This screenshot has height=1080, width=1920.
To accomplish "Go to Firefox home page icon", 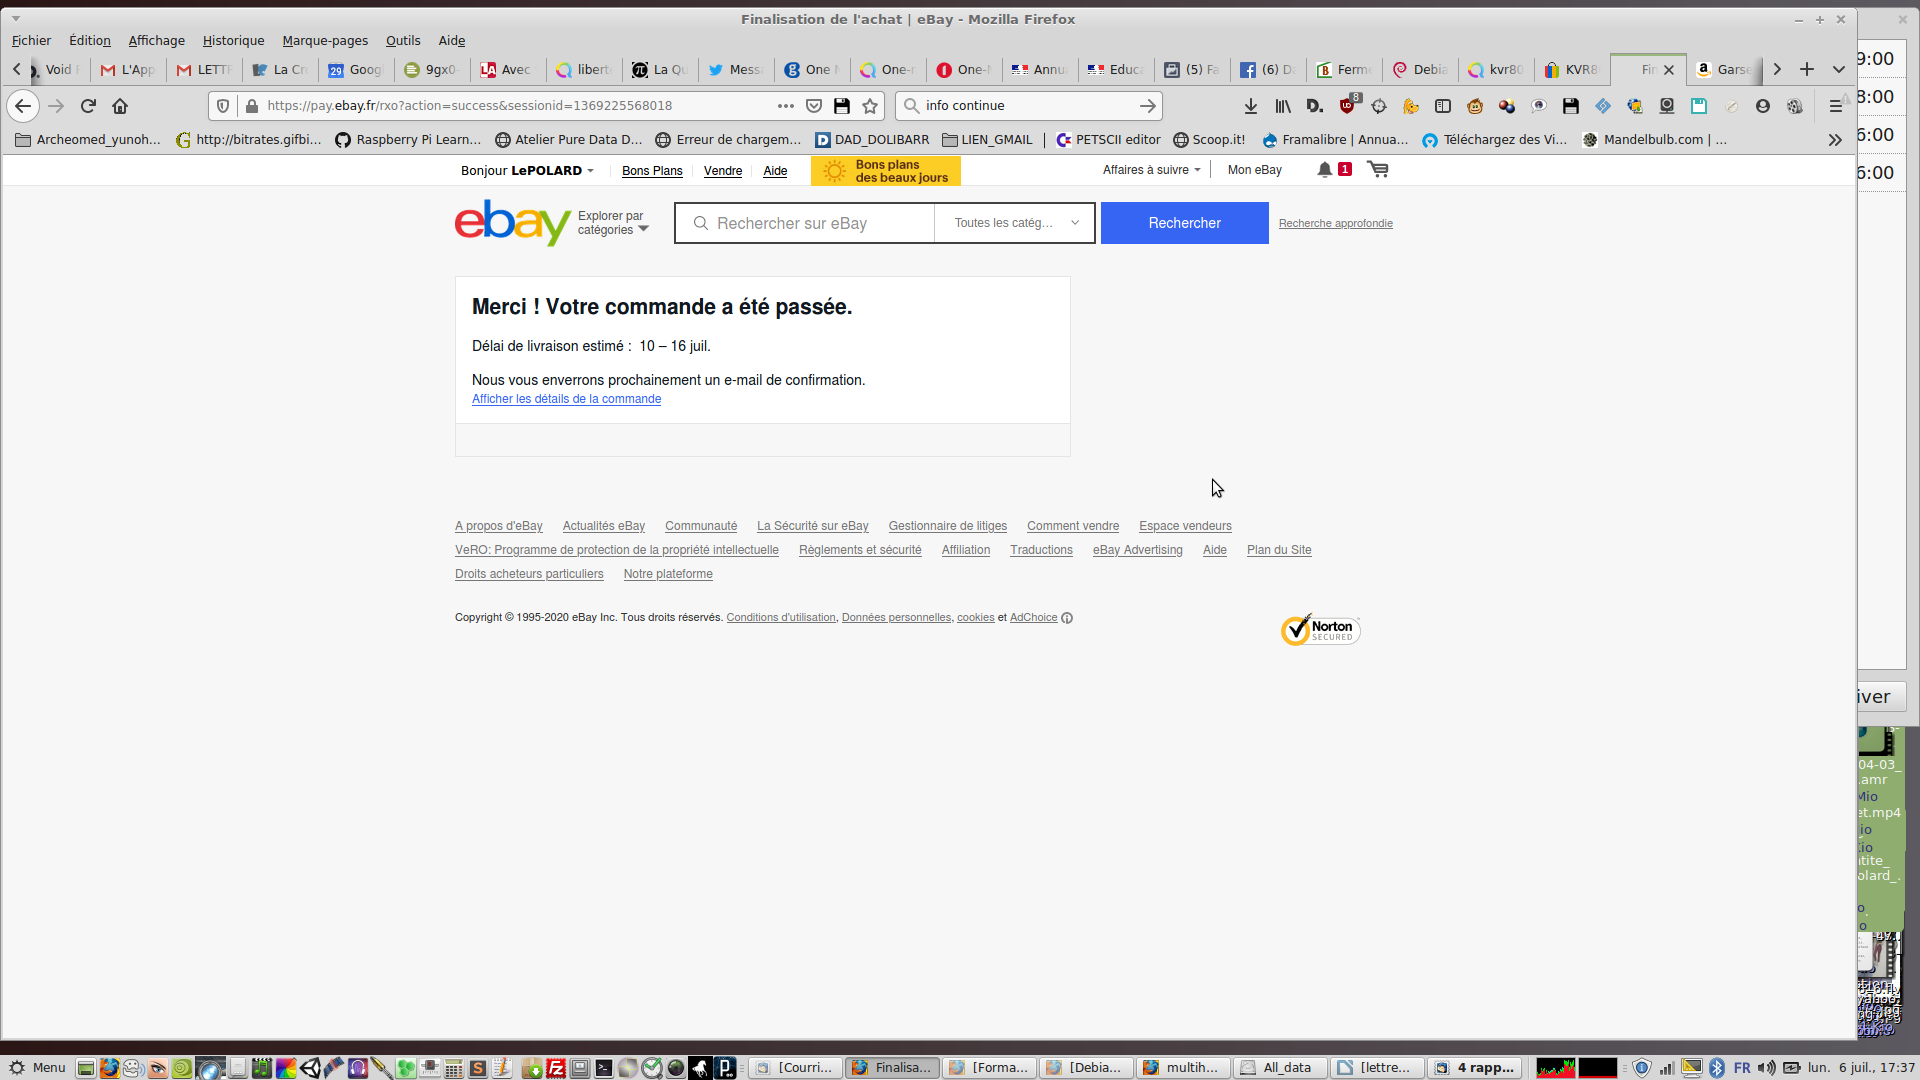I will coord(120,105).
